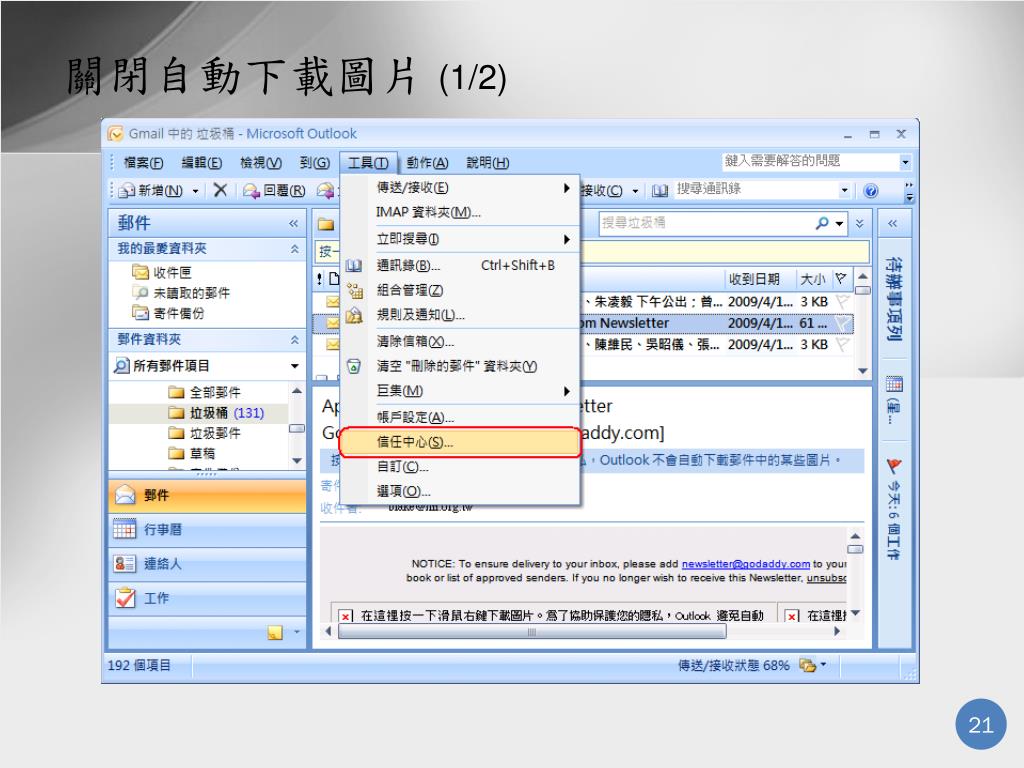Select the 未讀取的郵件 folder
The height and width of the screenshot is (768, 1024).
coord(181,293)
